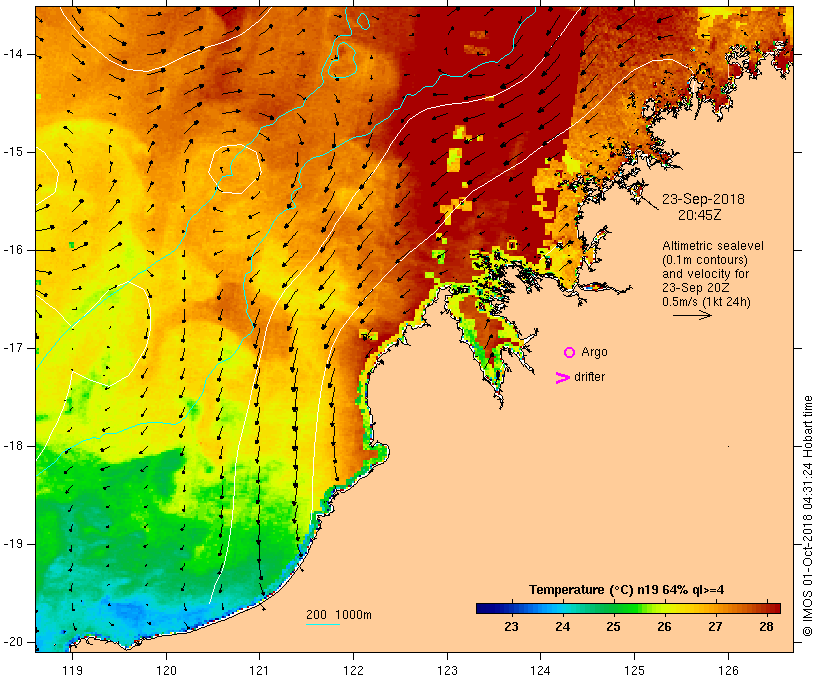Click the latitude label -18
The width and height of the screenshot is (820, 680).
point(13,446)
